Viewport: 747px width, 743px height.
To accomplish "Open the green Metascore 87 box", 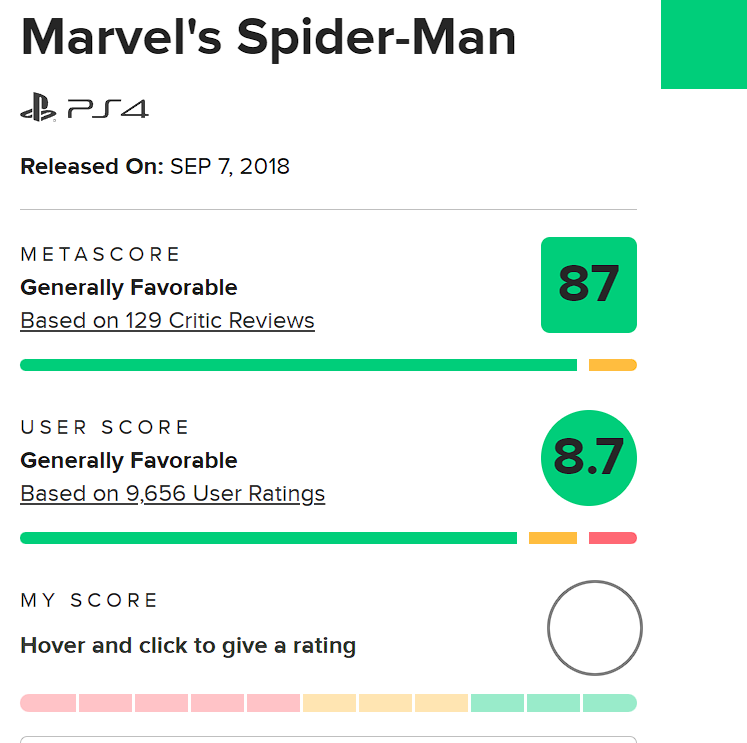I will [588, 285].
